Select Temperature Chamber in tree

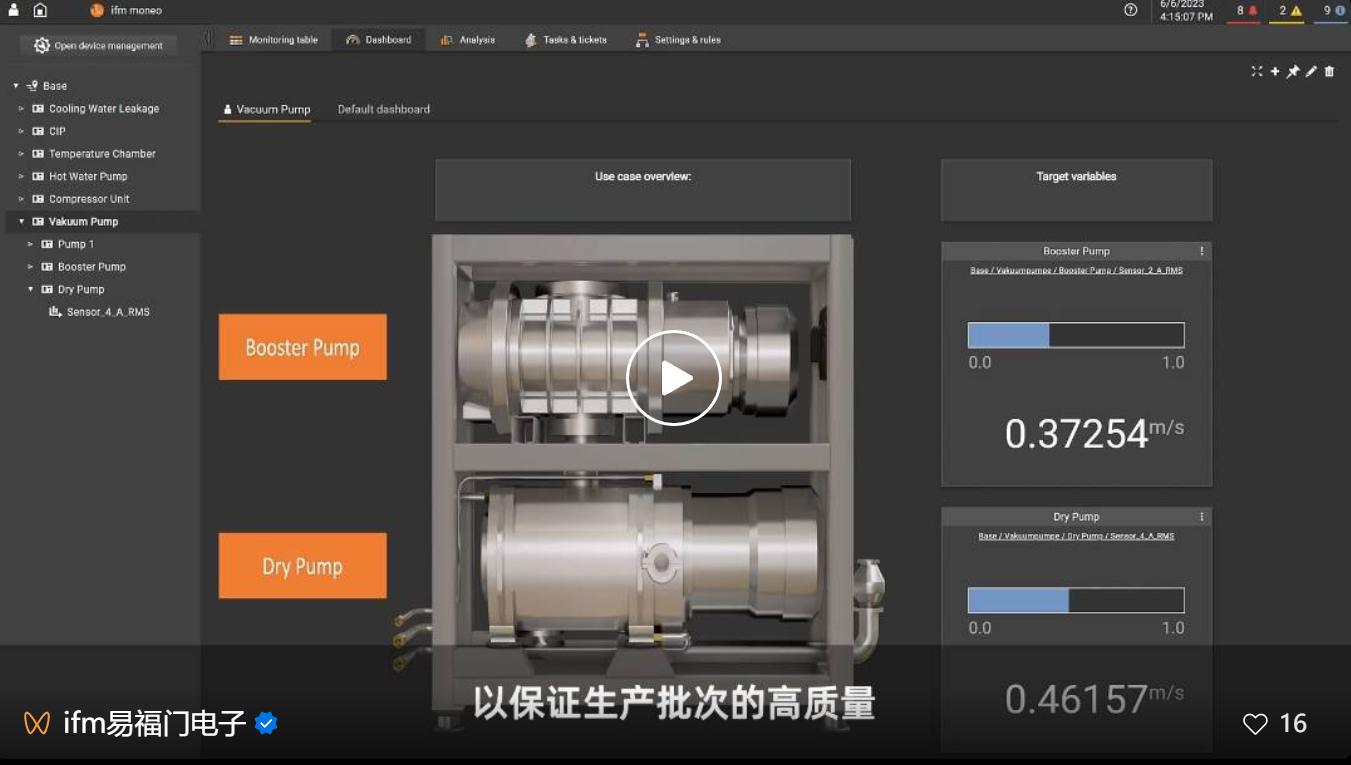click(x=102, y=154)
